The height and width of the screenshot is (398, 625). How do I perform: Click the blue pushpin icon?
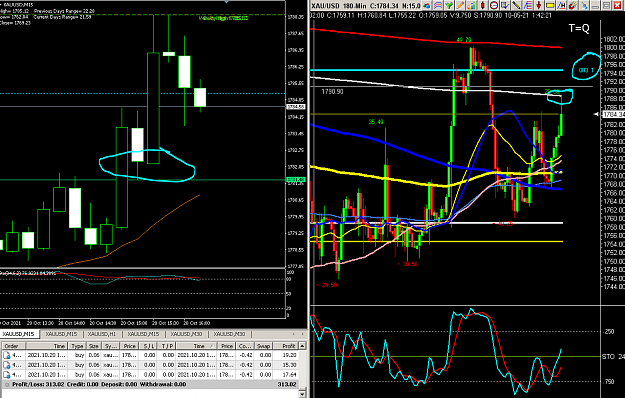[584, 6]
